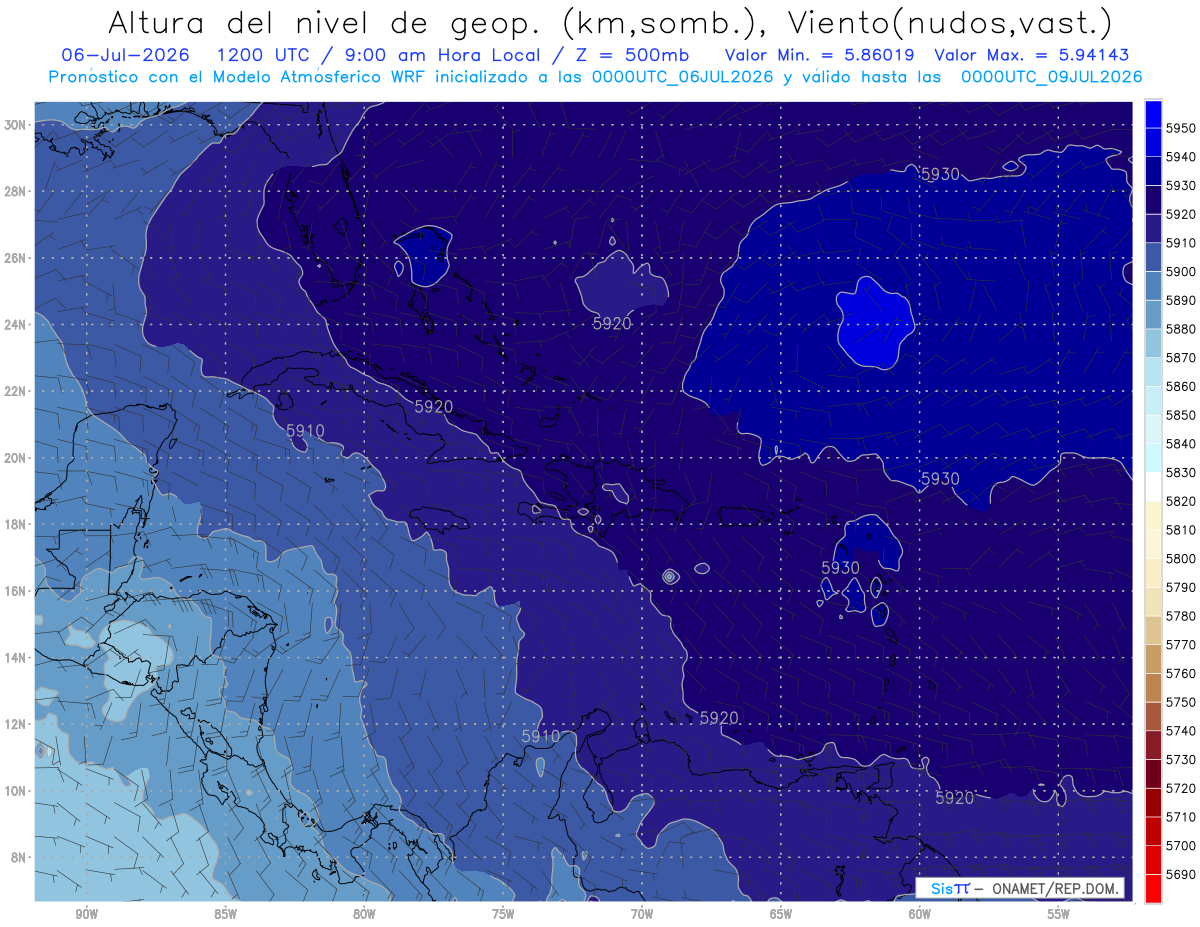Select valid-until time '0000UTC_09JUL2026'
The height and width of the screenshot is (927, 1200).
[1051, 76]
